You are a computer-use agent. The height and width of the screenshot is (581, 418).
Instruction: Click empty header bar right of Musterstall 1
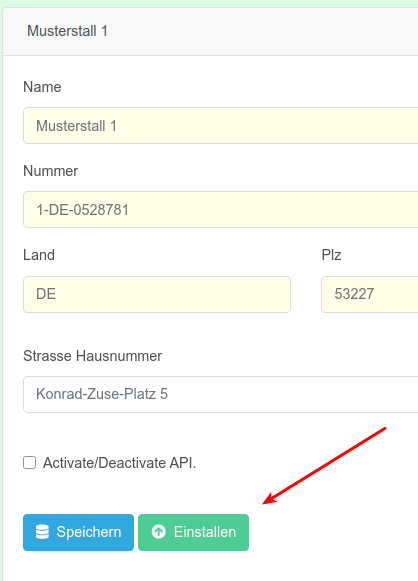coord(259,31)
